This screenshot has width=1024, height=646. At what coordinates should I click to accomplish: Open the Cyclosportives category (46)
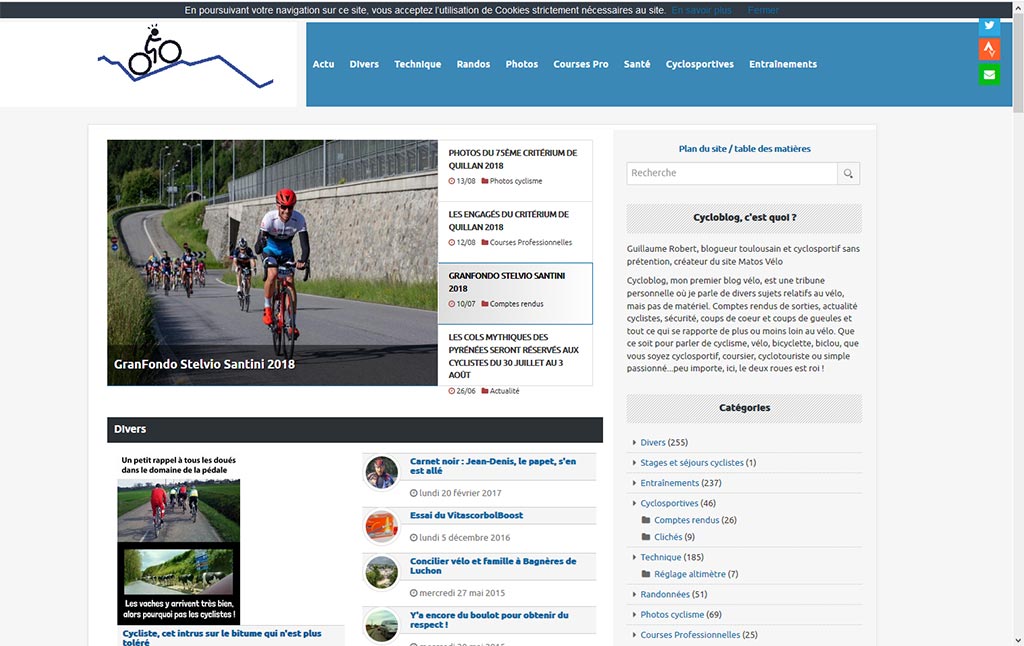pos(669,503)
